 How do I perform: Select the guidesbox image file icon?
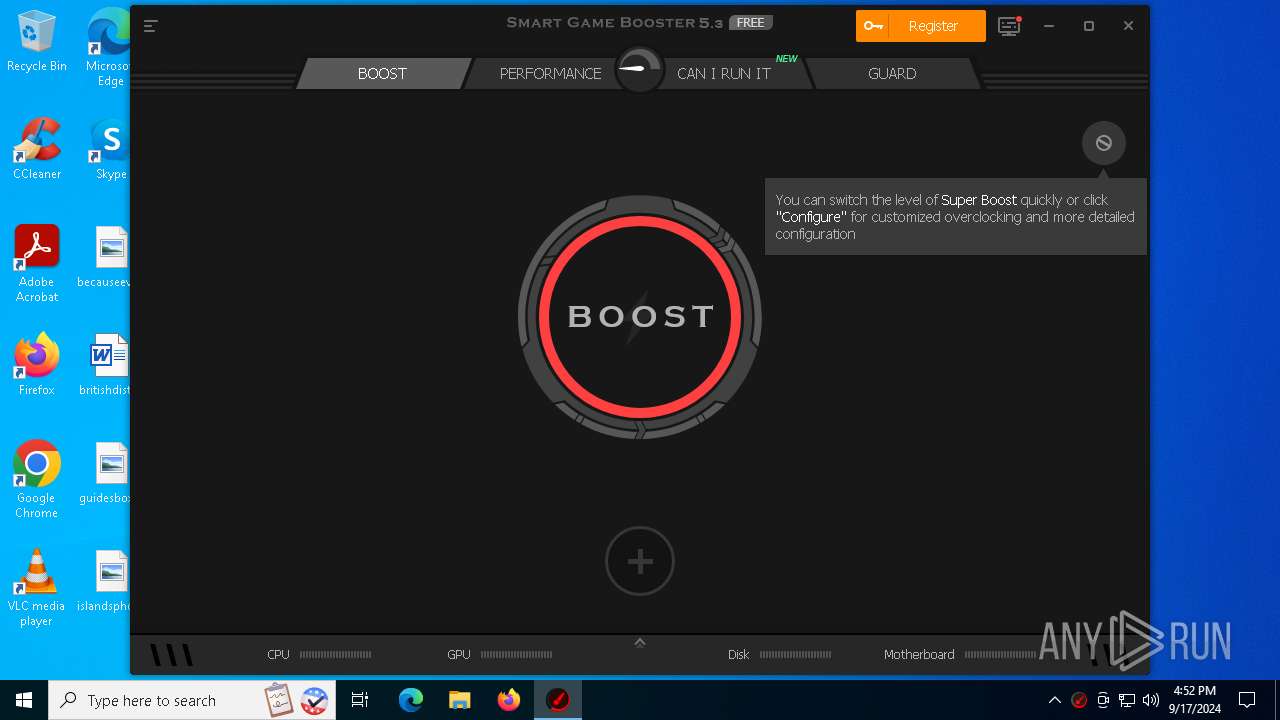108,473
